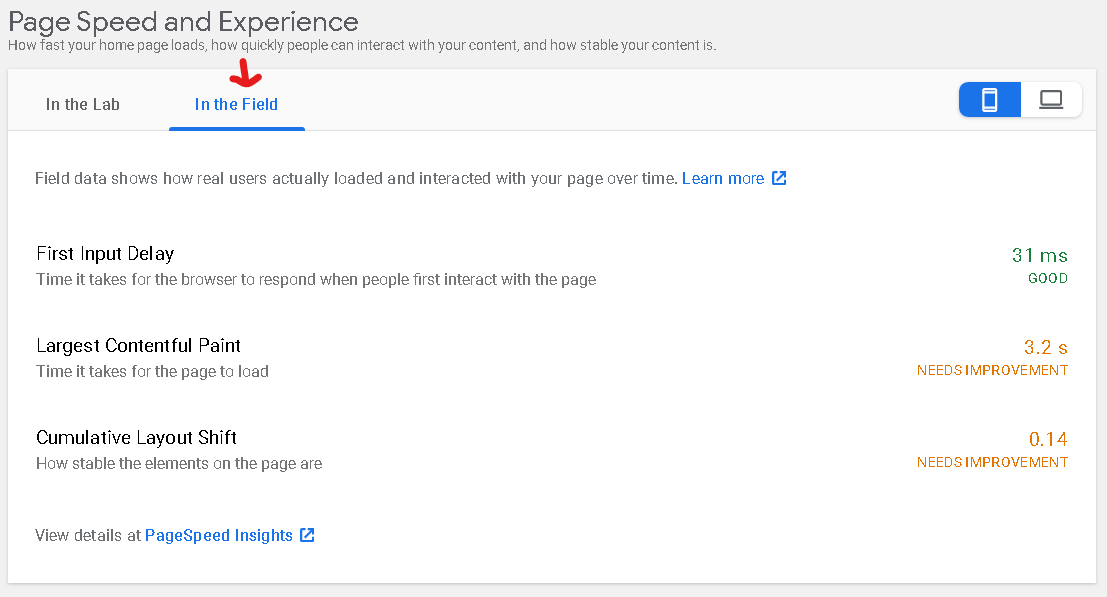Image resolution: width=1107 pixels, height=597 pixels.
Task: Switch to desktop device view
Action: point(1051,100)
